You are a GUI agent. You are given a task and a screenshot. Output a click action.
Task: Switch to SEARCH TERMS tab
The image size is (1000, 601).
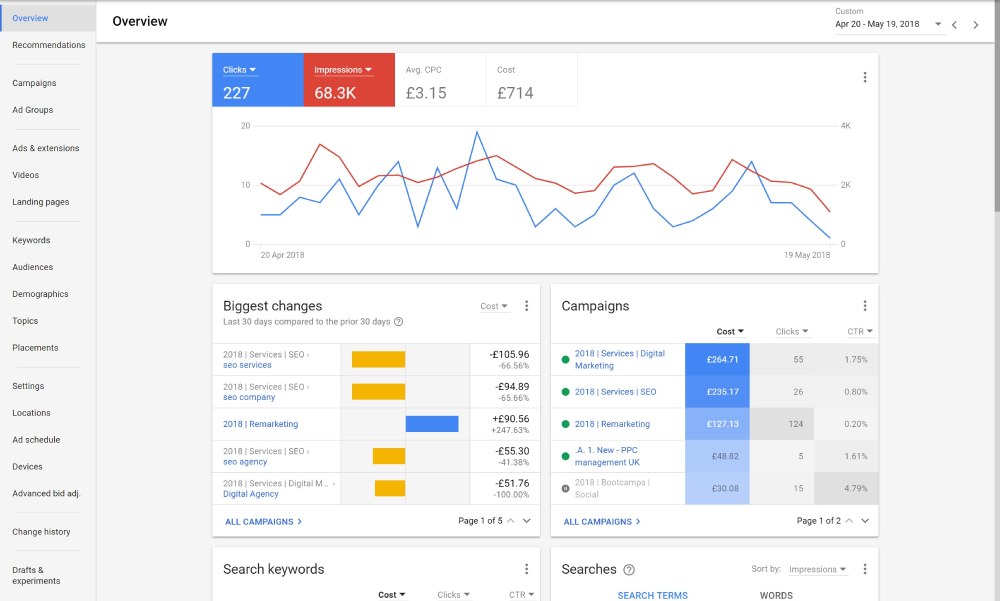[x=652, y=595]
